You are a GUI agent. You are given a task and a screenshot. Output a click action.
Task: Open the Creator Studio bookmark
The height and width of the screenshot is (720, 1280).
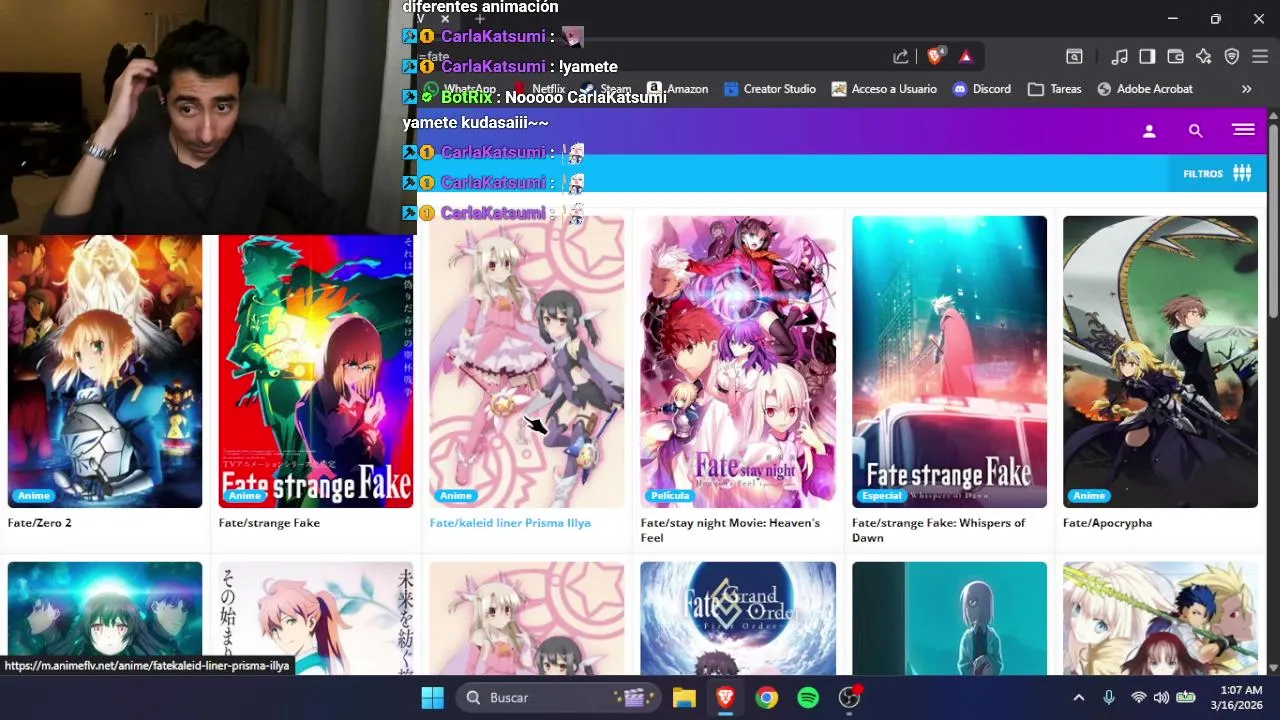pyautogui.click(x=770, y=89)
